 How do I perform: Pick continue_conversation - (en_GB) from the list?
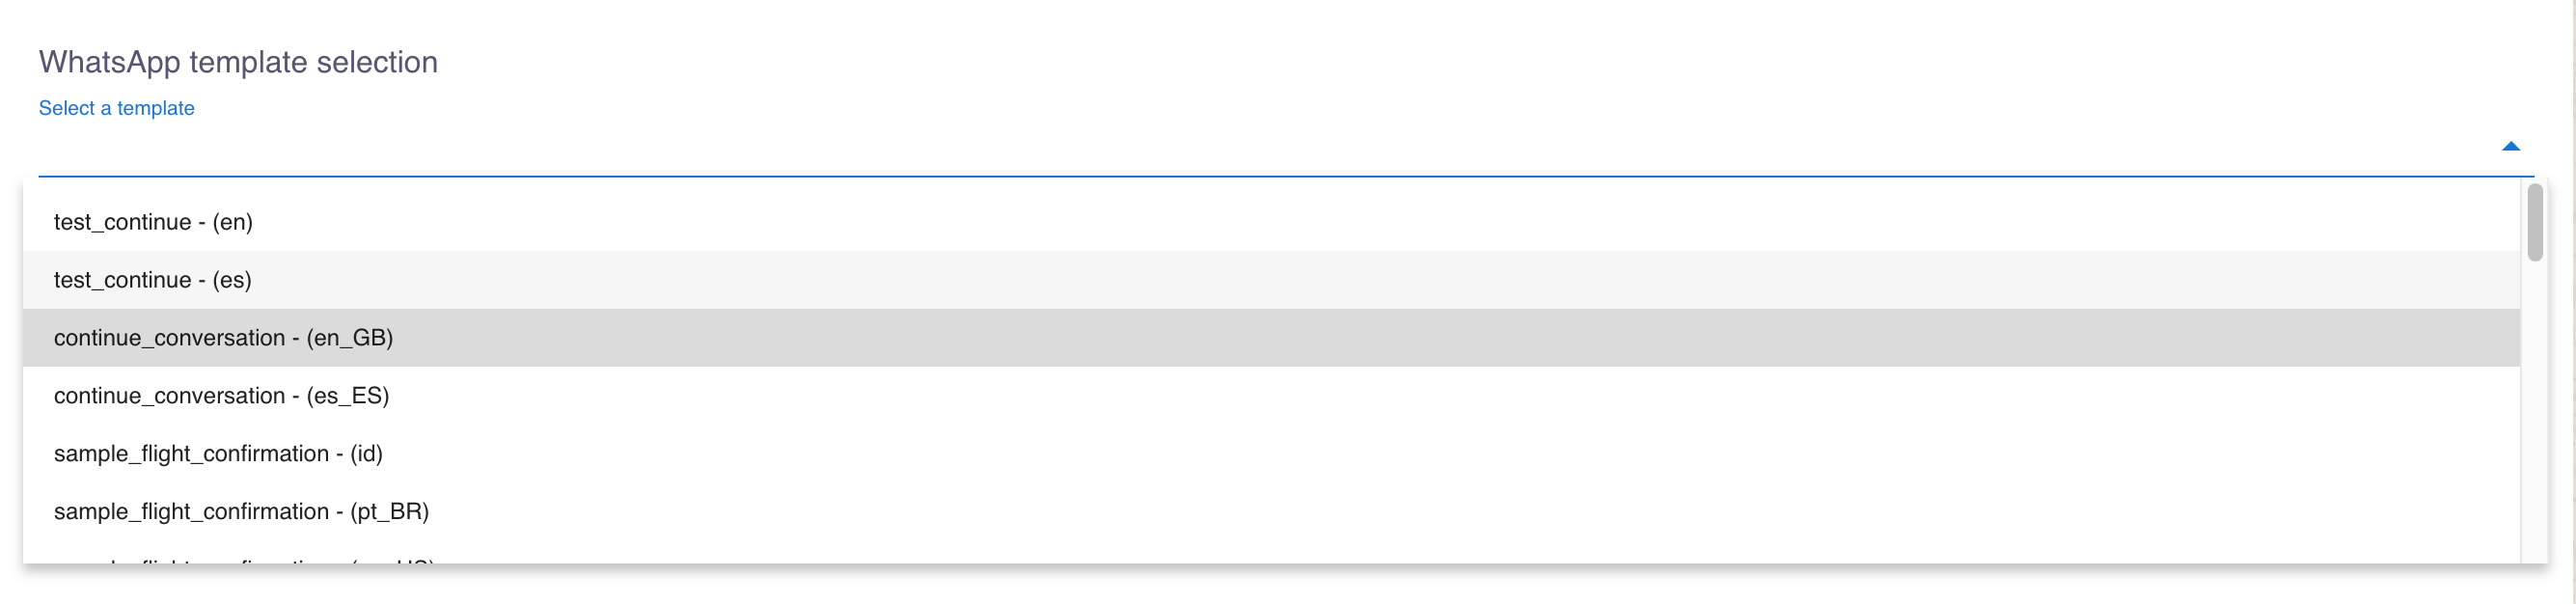pos(223,338)
